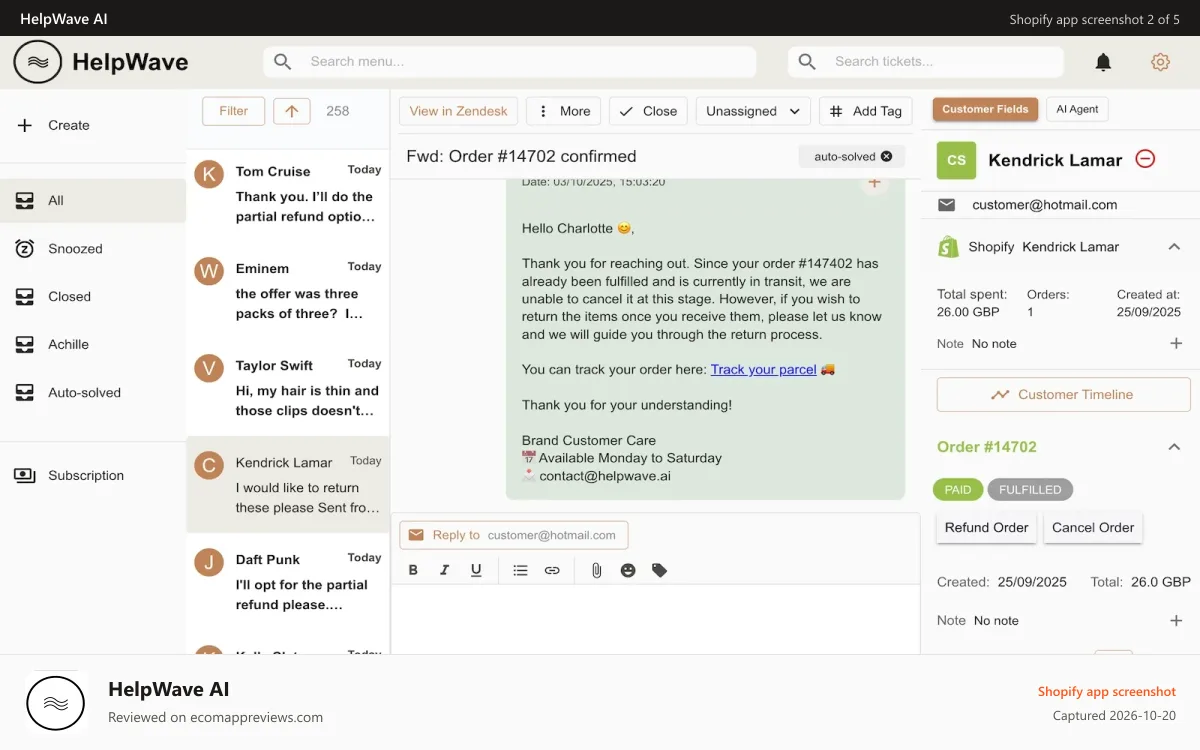Remove the auto-solved tag with x
1200x750 pixels.
(x=886, y=156)
